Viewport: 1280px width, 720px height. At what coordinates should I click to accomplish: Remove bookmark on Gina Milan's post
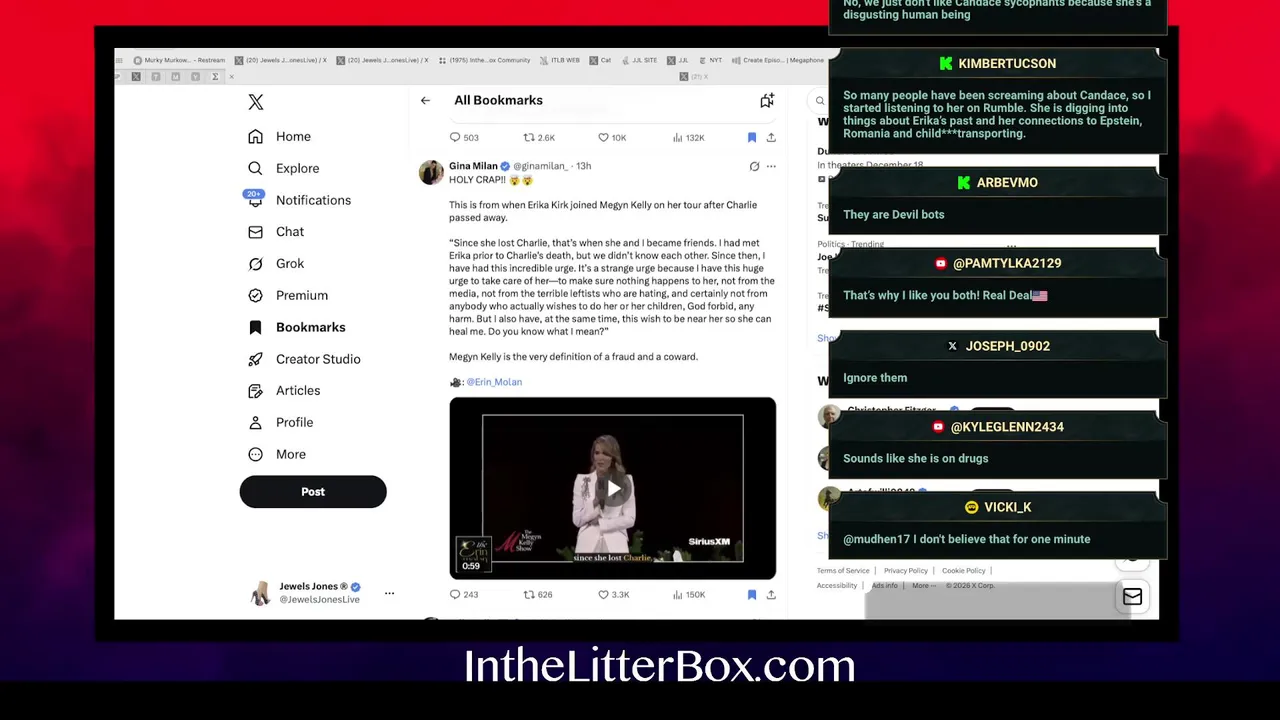(751, 594)
